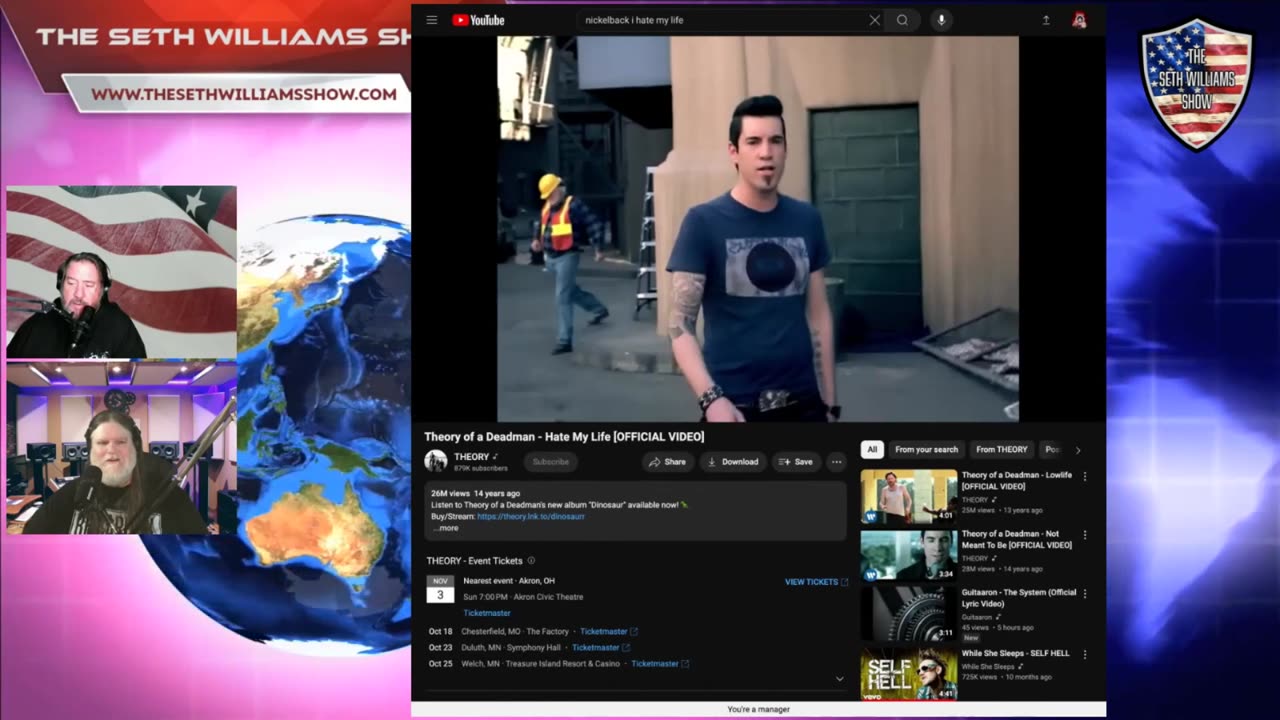
Task: Open 'Not Meant To Be [OFFICIAL VIDEO]' title
Action: 1017,540
